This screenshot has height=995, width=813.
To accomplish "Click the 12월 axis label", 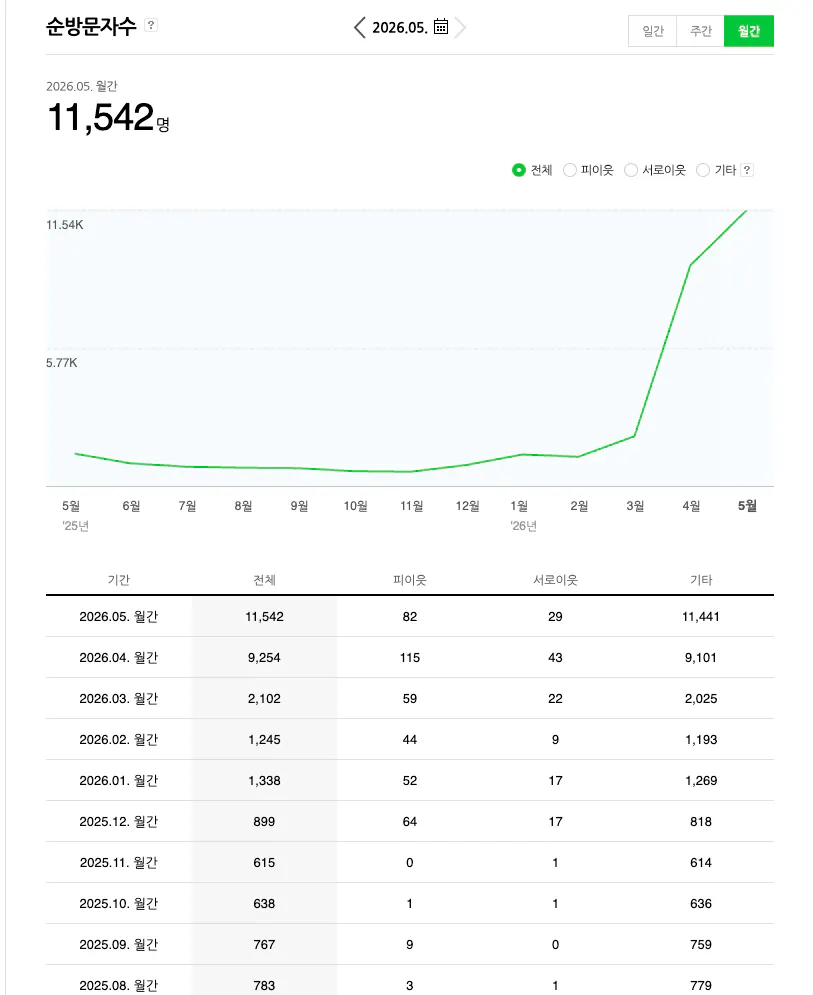I will [467, 506].
